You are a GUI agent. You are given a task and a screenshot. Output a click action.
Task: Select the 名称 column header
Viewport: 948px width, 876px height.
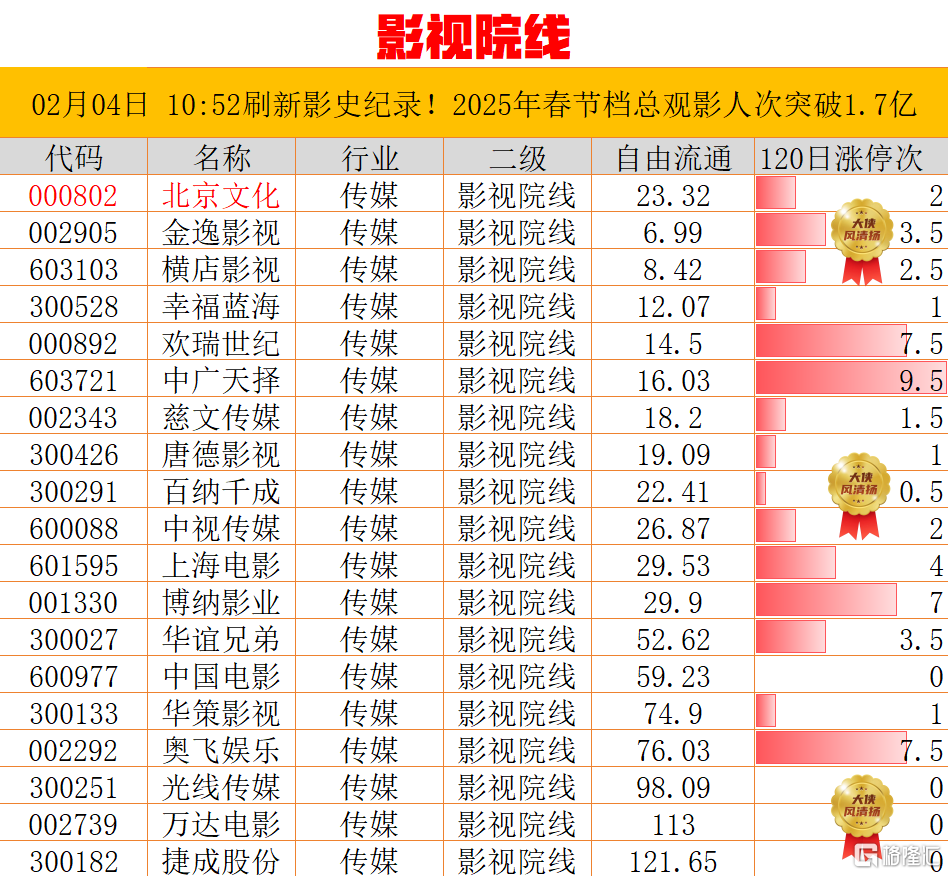pyautogui.click(x=222, y=158)
